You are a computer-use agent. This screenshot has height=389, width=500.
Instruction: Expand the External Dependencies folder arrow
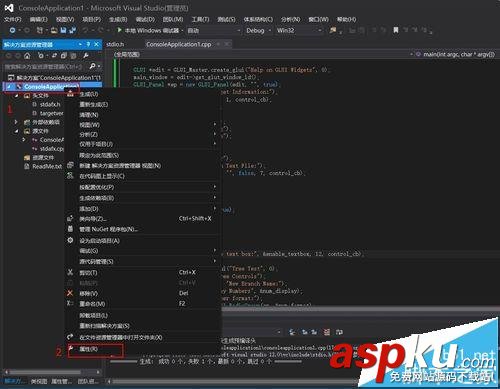coord(16,122)
